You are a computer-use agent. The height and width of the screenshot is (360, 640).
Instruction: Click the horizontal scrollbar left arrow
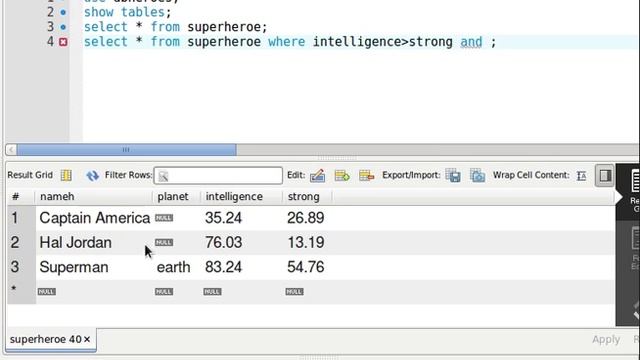pyautogui.click(x=11, y=150)
